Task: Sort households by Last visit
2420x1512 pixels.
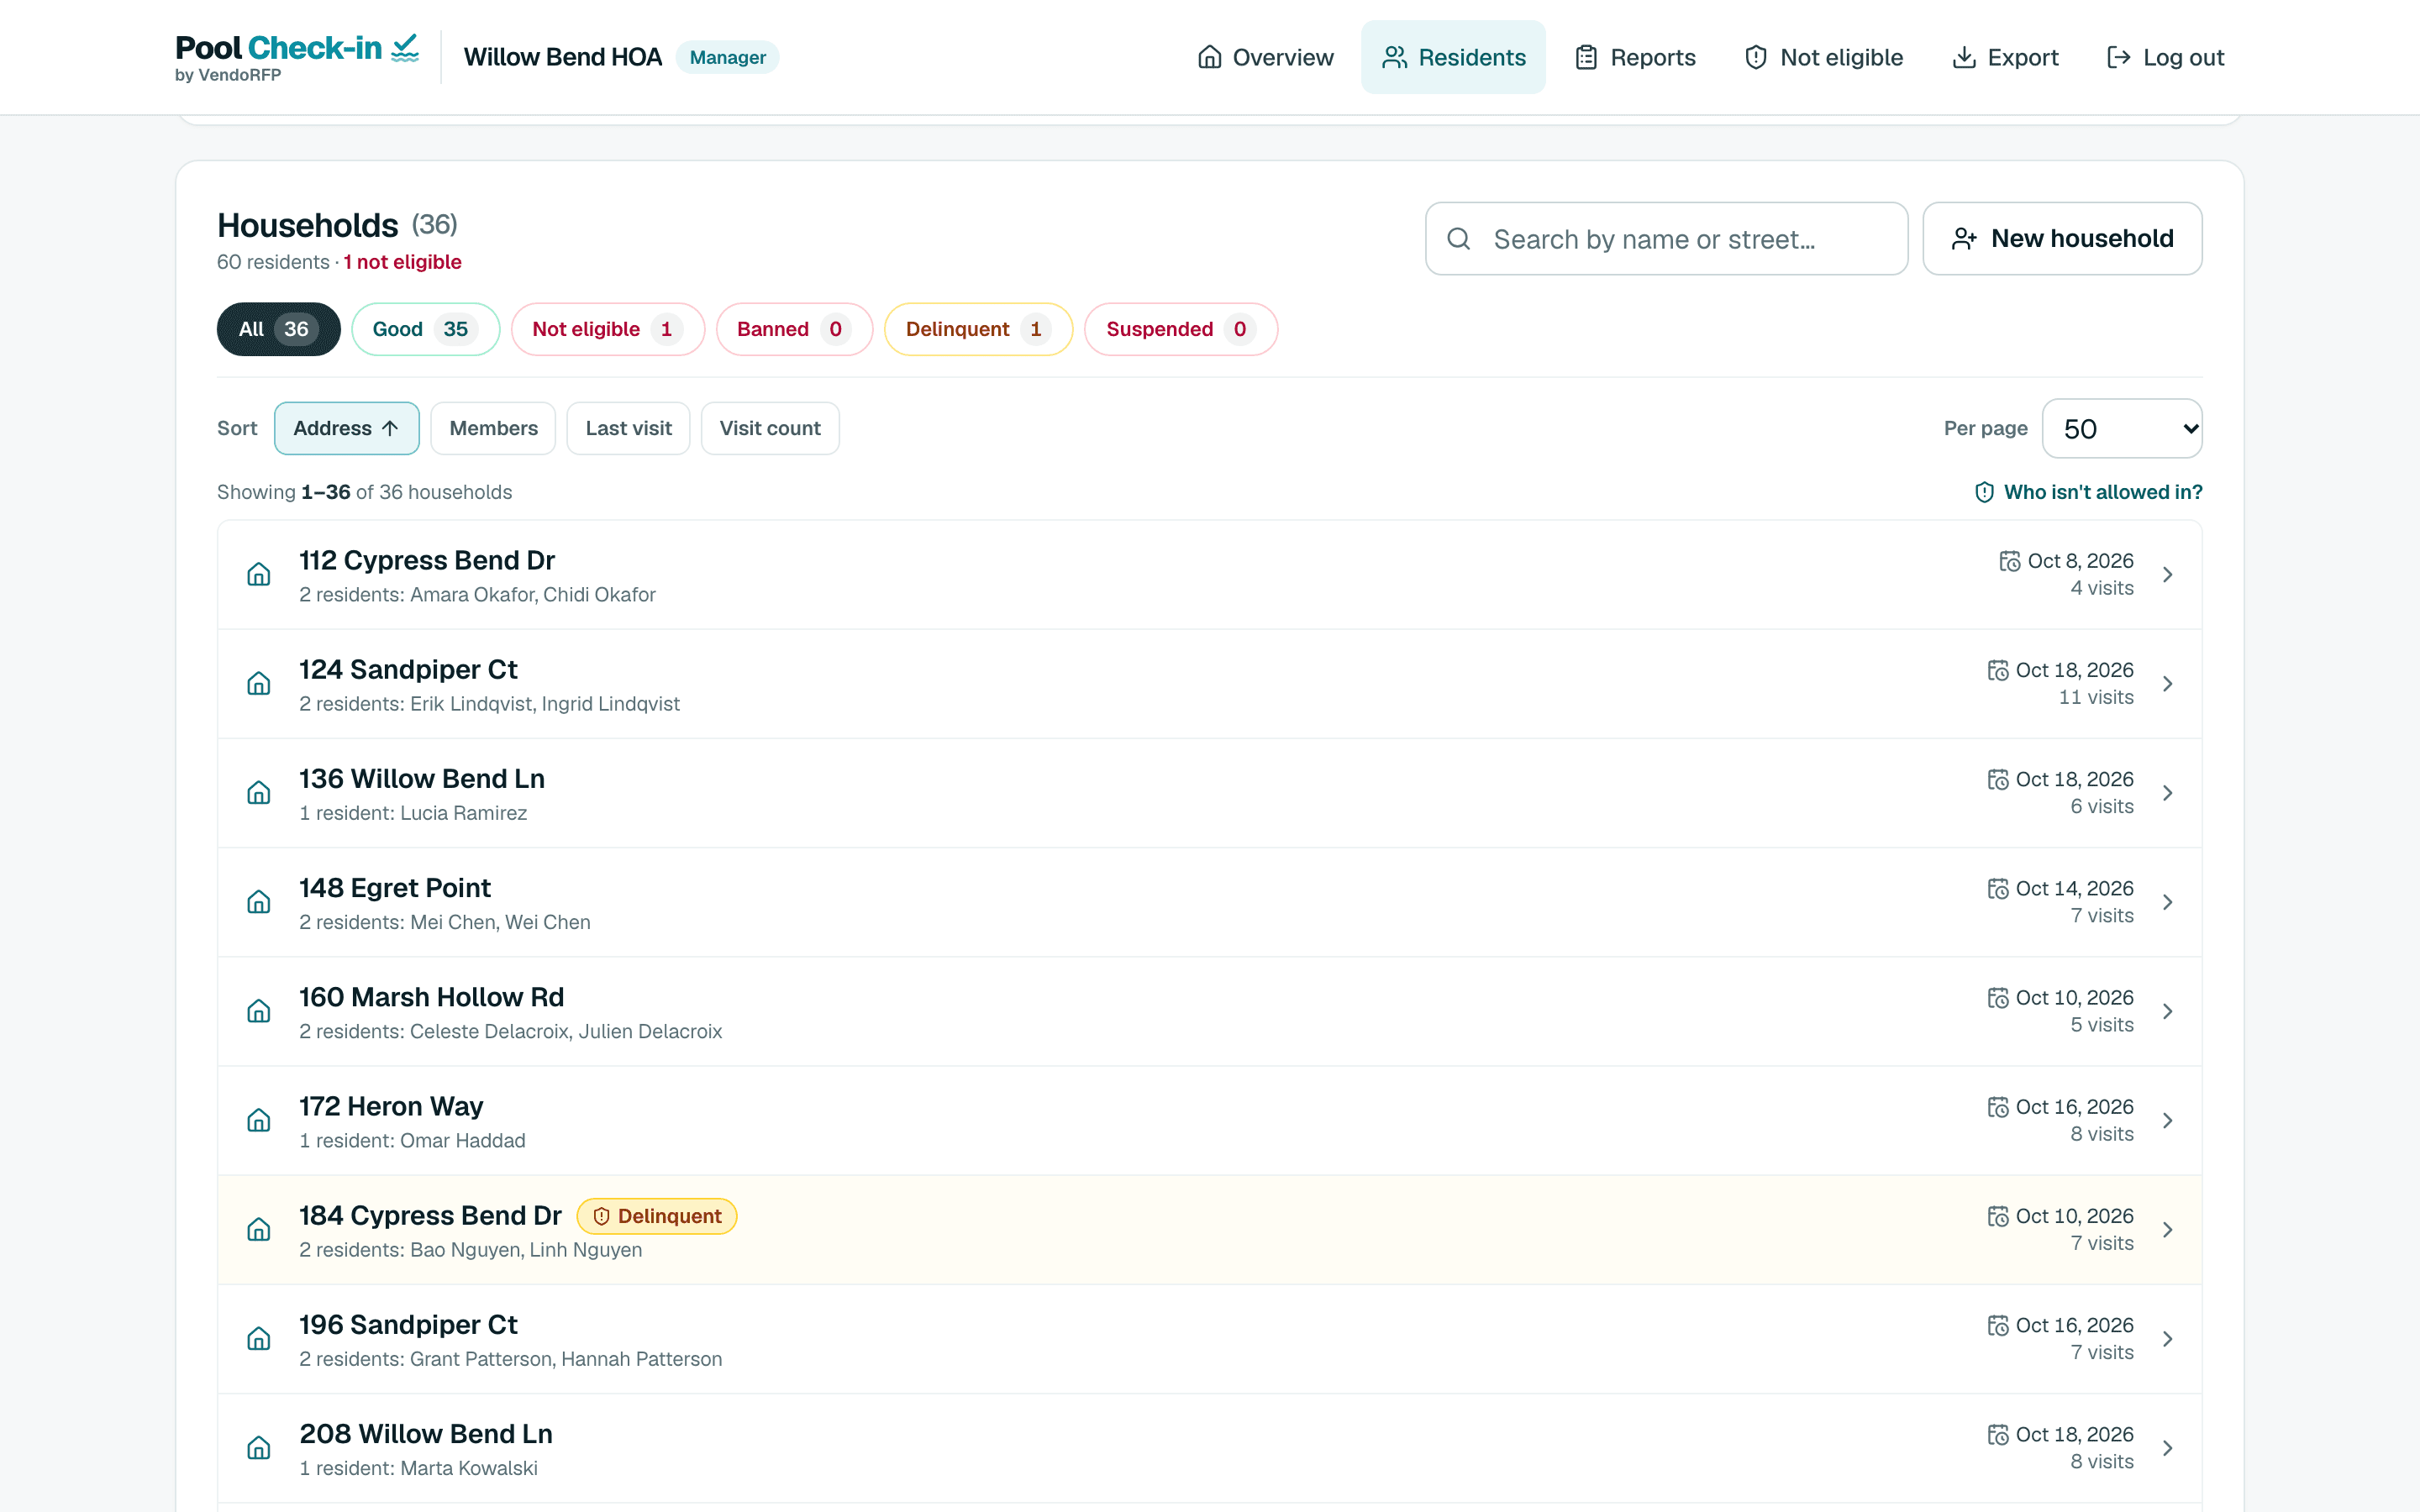Action: click(x=628, y=428)
